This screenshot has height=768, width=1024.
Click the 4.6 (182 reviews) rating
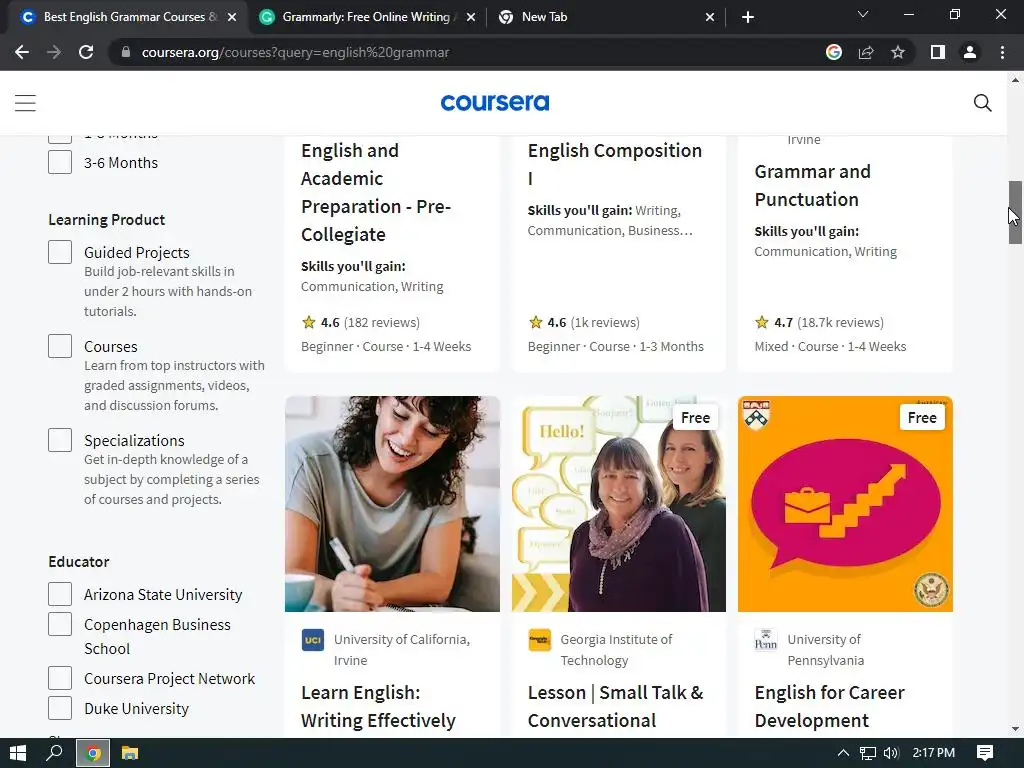(x=360, y=322)
